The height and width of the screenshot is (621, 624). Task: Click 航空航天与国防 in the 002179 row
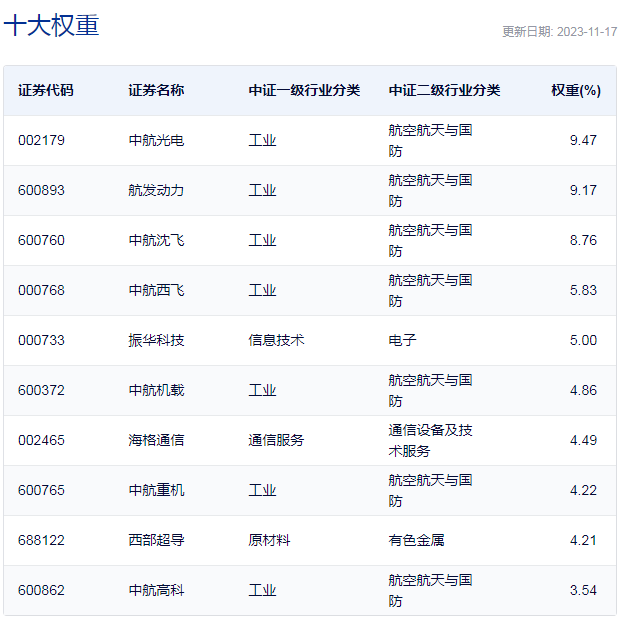click(x=430, y=141)
